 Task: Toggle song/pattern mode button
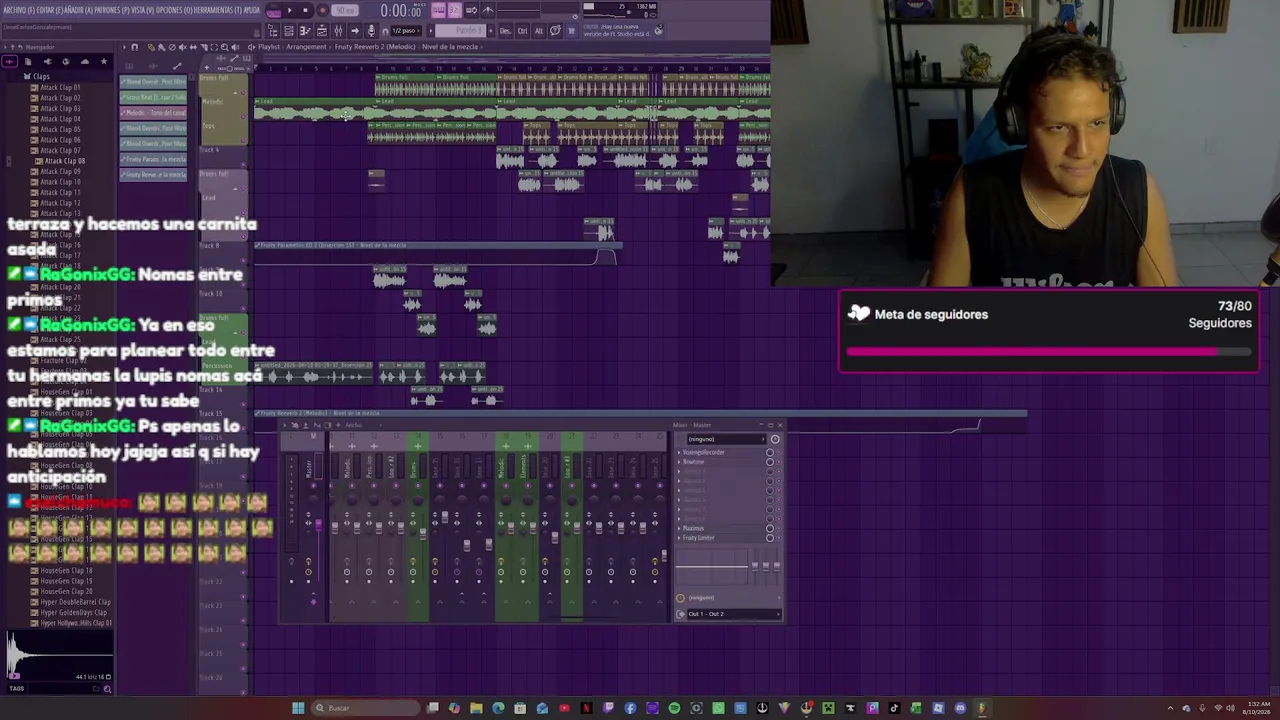tap(271, 11)
